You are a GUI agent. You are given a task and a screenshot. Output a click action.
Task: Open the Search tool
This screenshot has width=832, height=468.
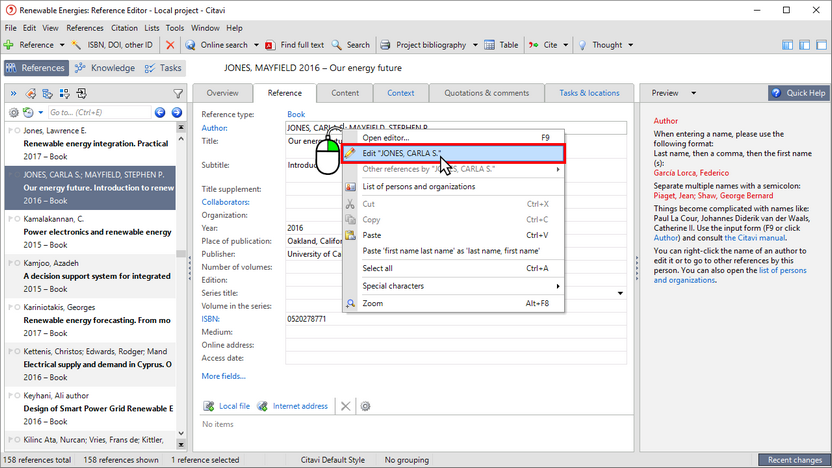click(x=351, y=45)
